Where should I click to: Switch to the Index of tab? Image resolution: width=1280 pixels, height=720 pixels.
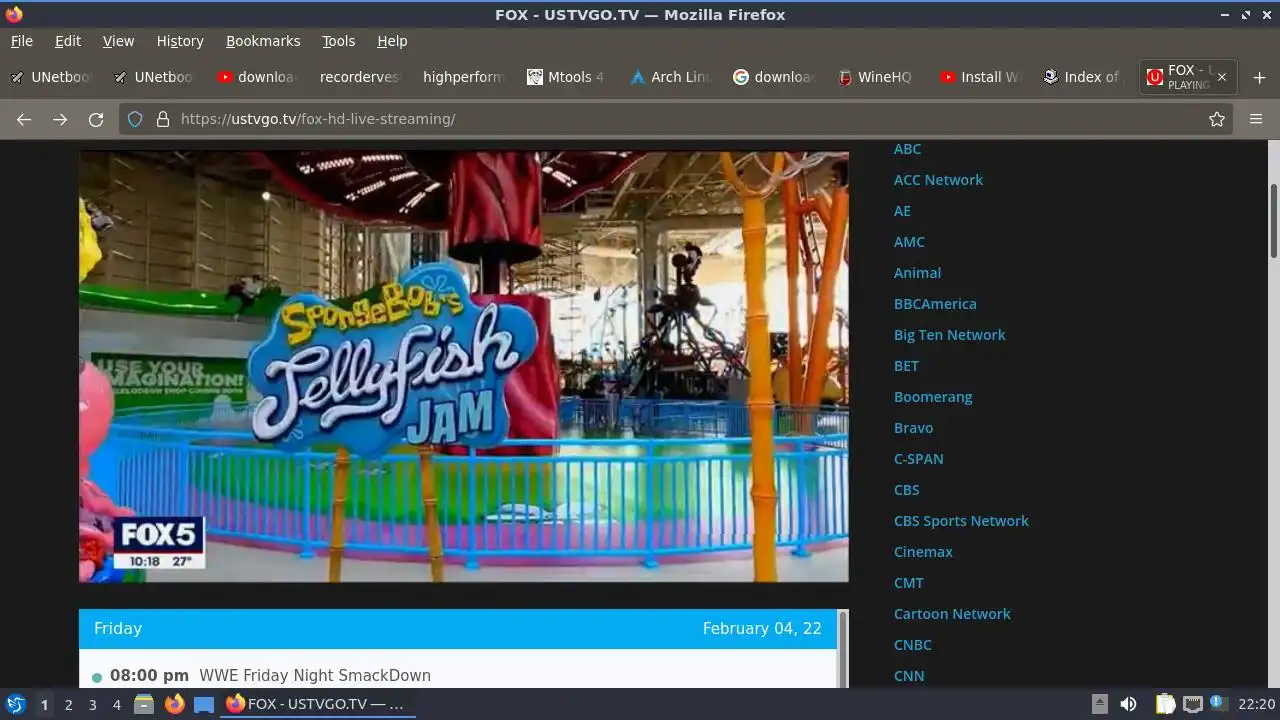point(1082,77)
